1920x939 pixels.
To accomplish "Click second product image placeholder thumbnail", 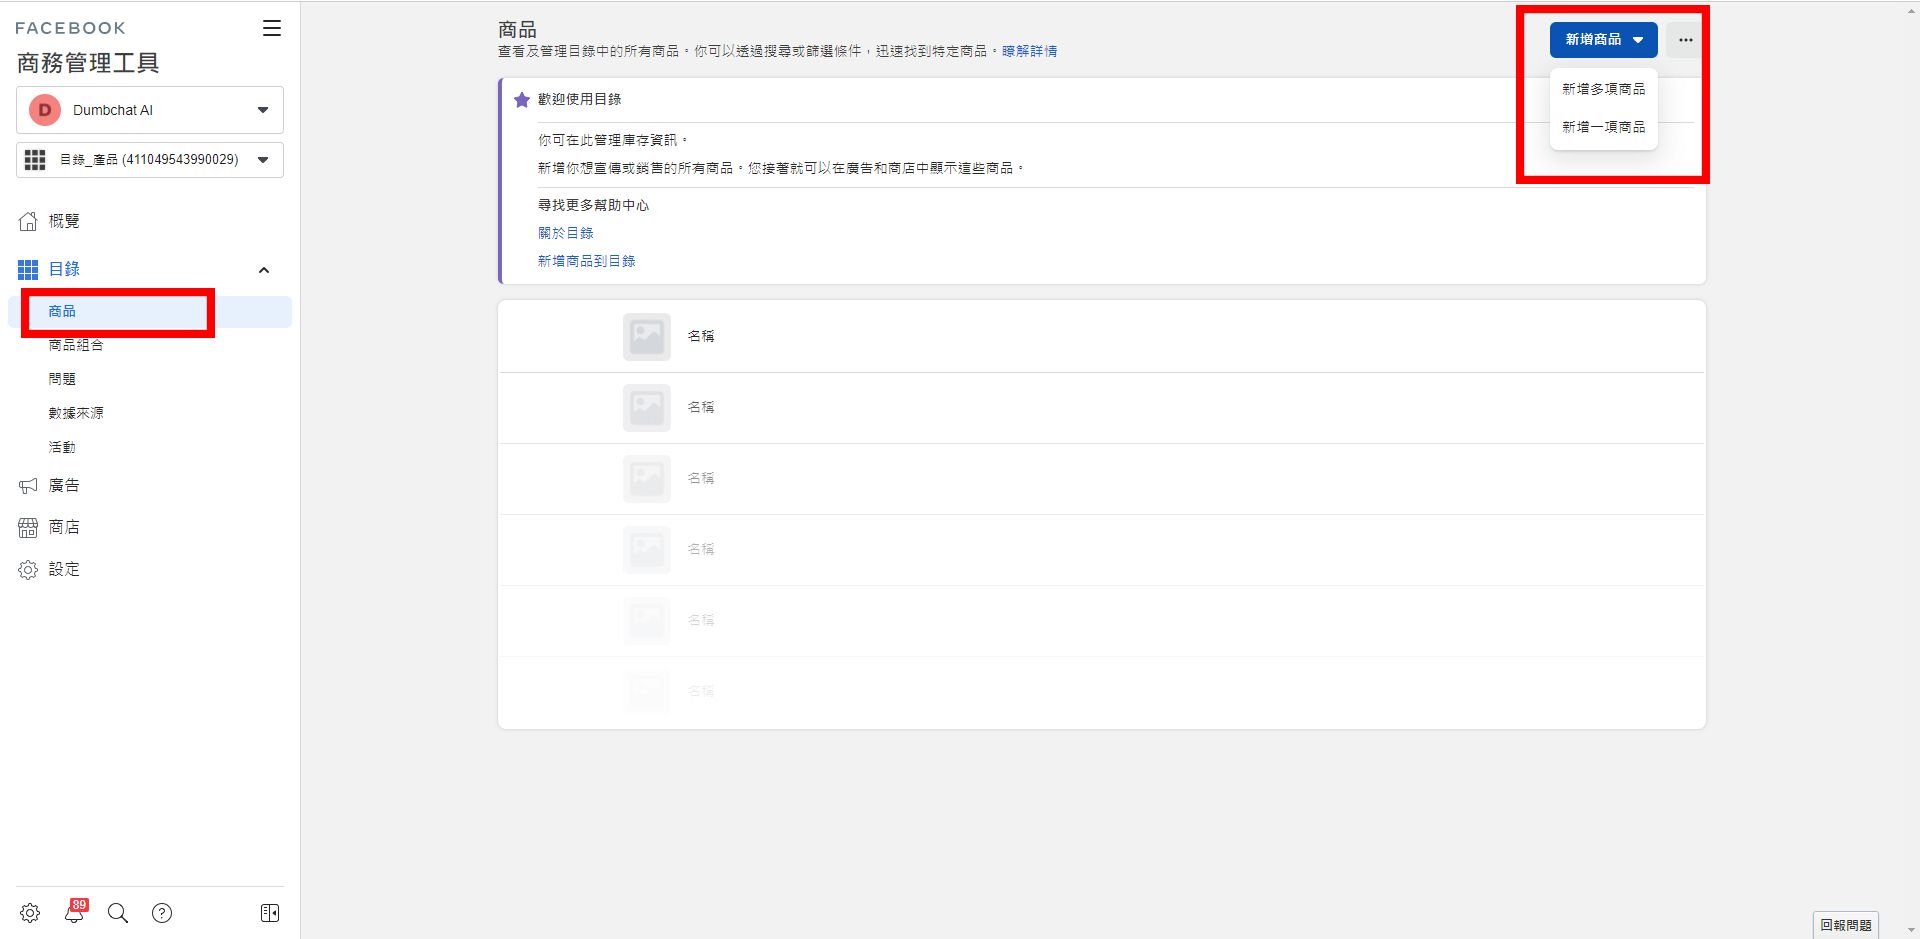I will click(647, 408).
